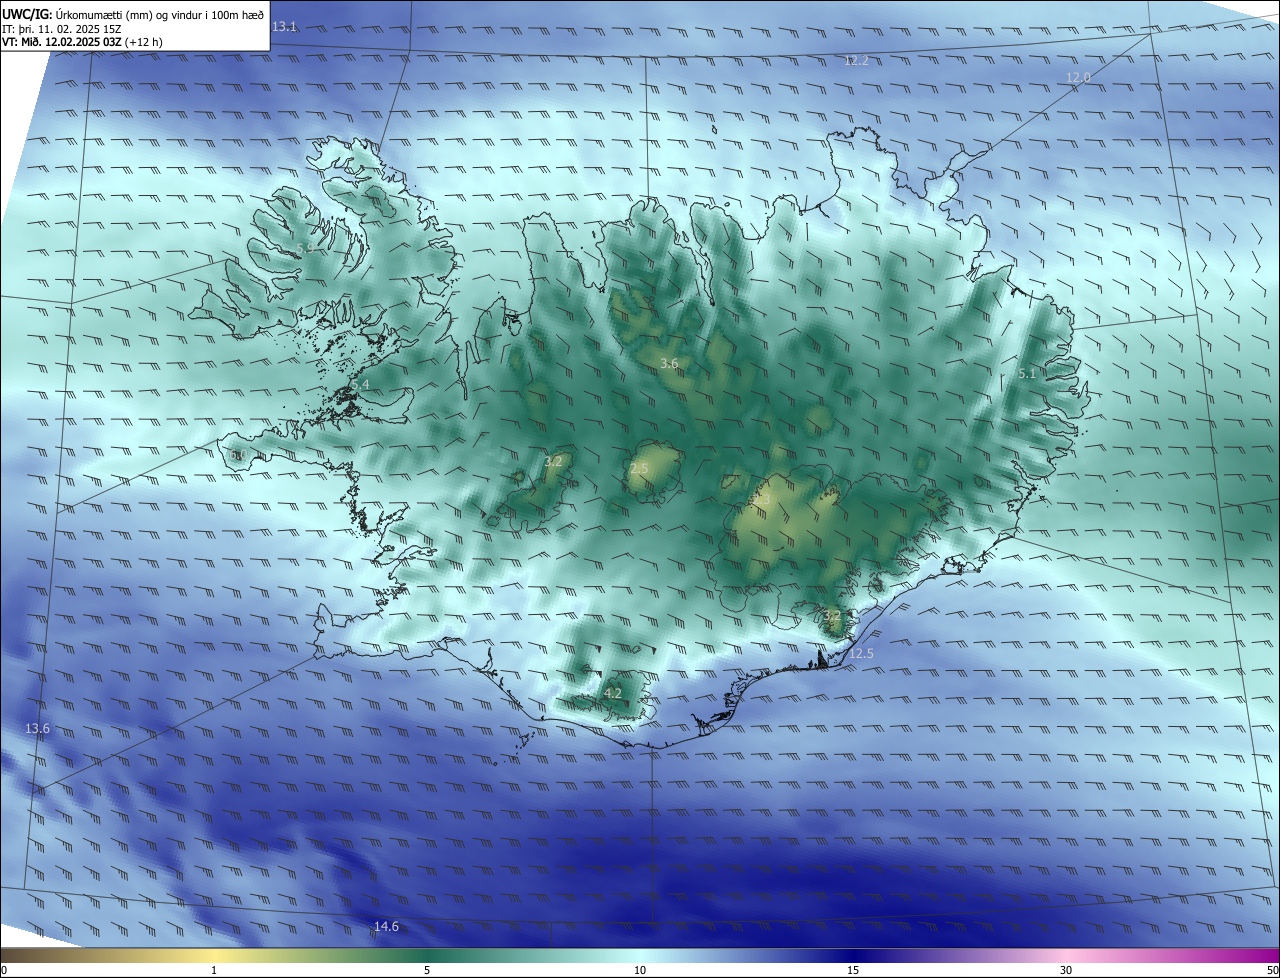The image size is (1280, 978).
Task: Click the 50 tick on the color scale
Action: tap(1272, 970)
